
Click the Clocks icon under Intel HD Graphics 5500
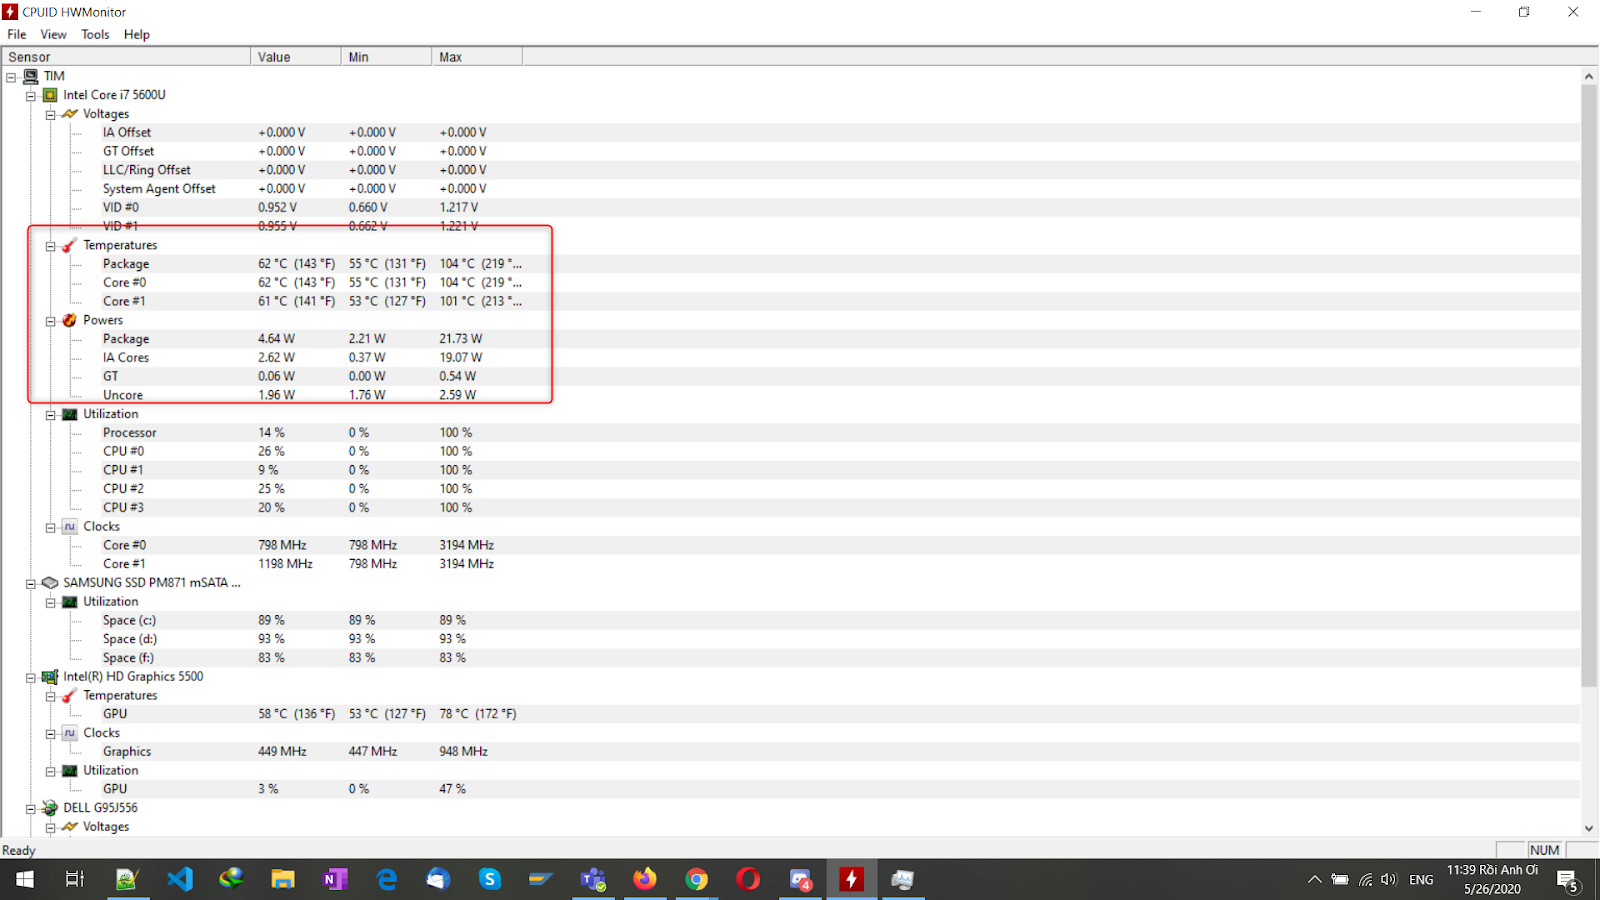tap(69, 732)
